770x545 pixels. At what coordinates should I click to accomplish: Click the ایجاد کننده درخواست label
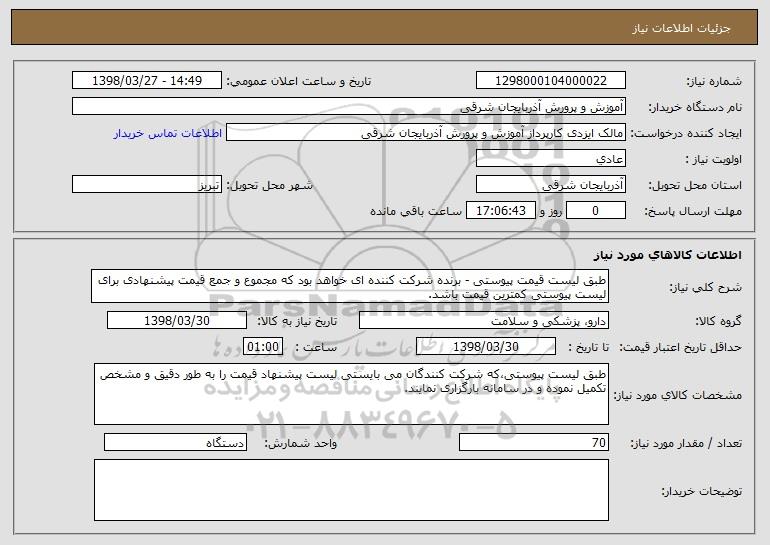point(686,134)
